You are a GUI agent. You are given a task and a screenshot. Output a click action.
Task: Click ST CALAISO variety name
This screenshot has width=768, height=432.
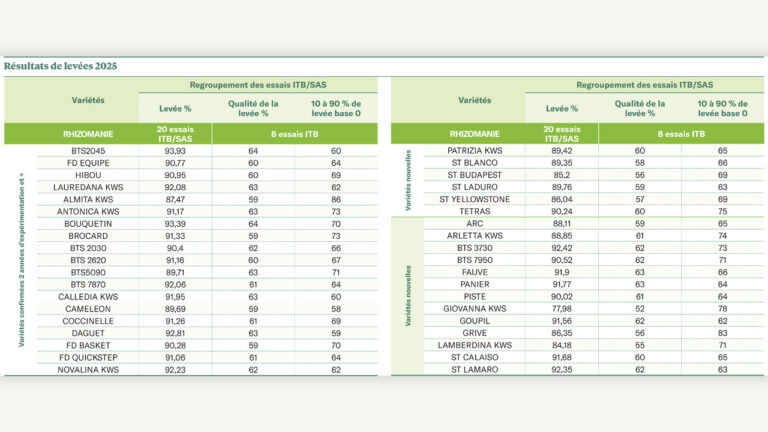[475, 357]
